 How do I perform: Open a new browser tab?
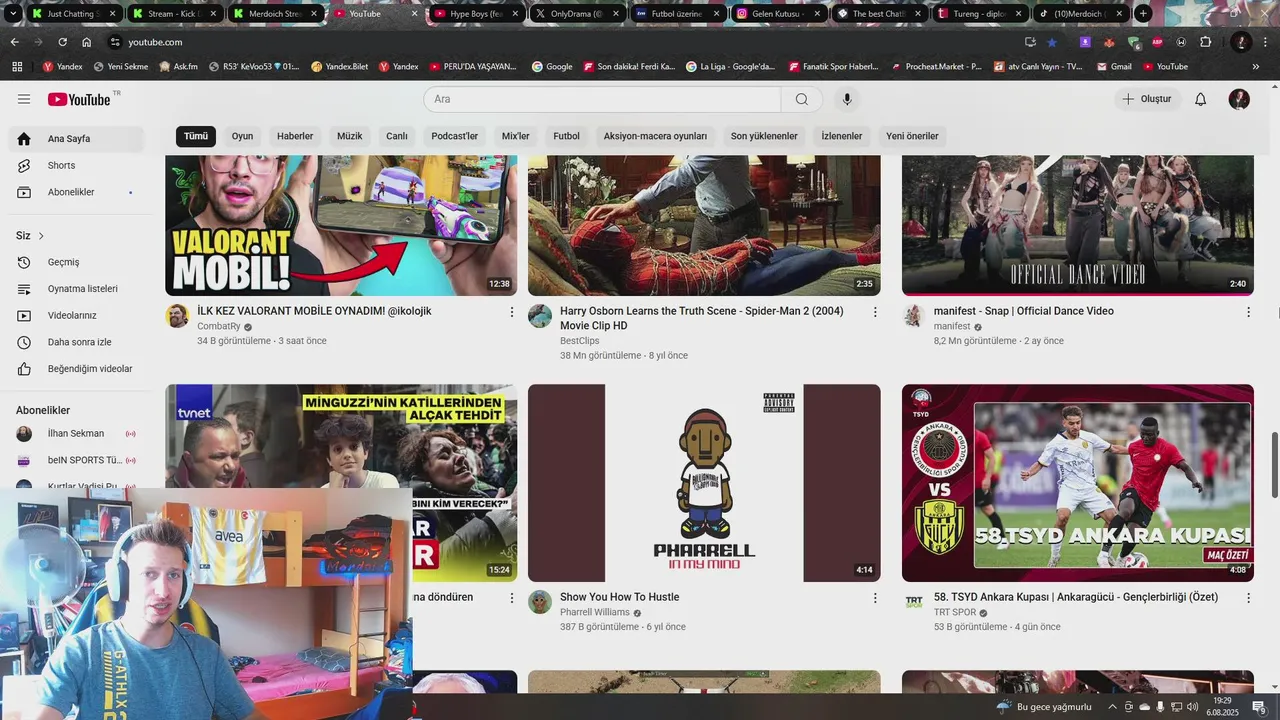click(1143, 14)
